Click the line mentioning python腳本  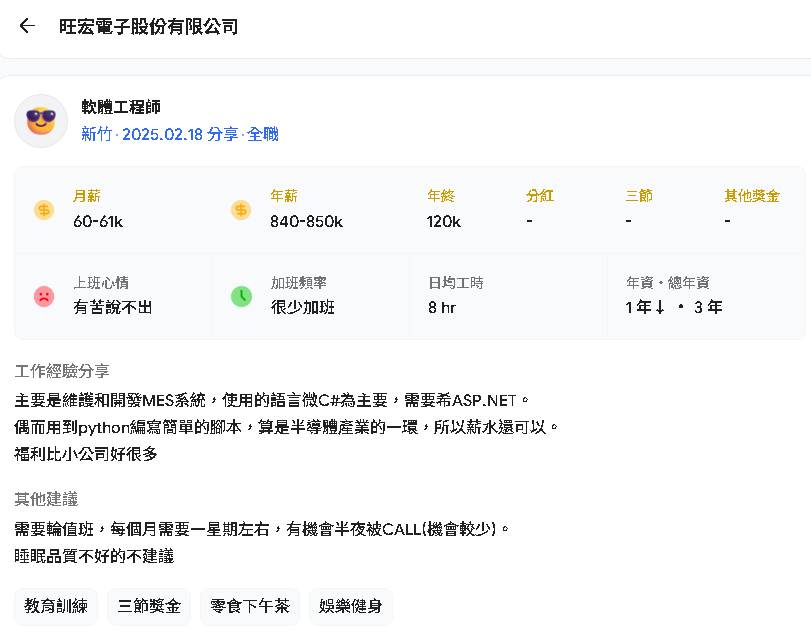(286, 427)
